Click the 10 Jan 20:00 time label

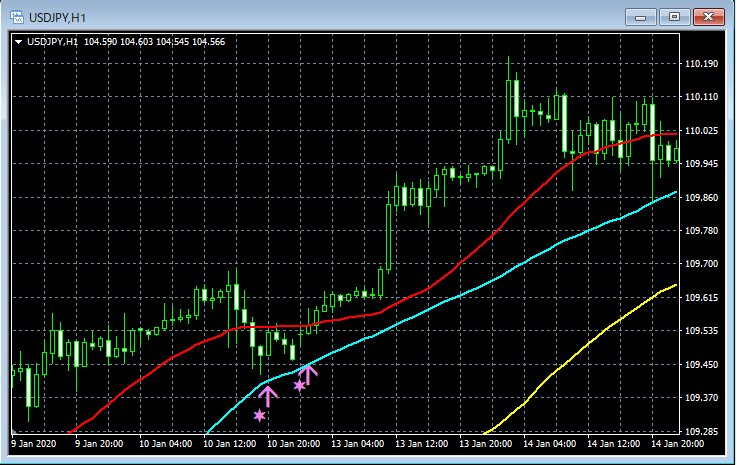(294, 444)
